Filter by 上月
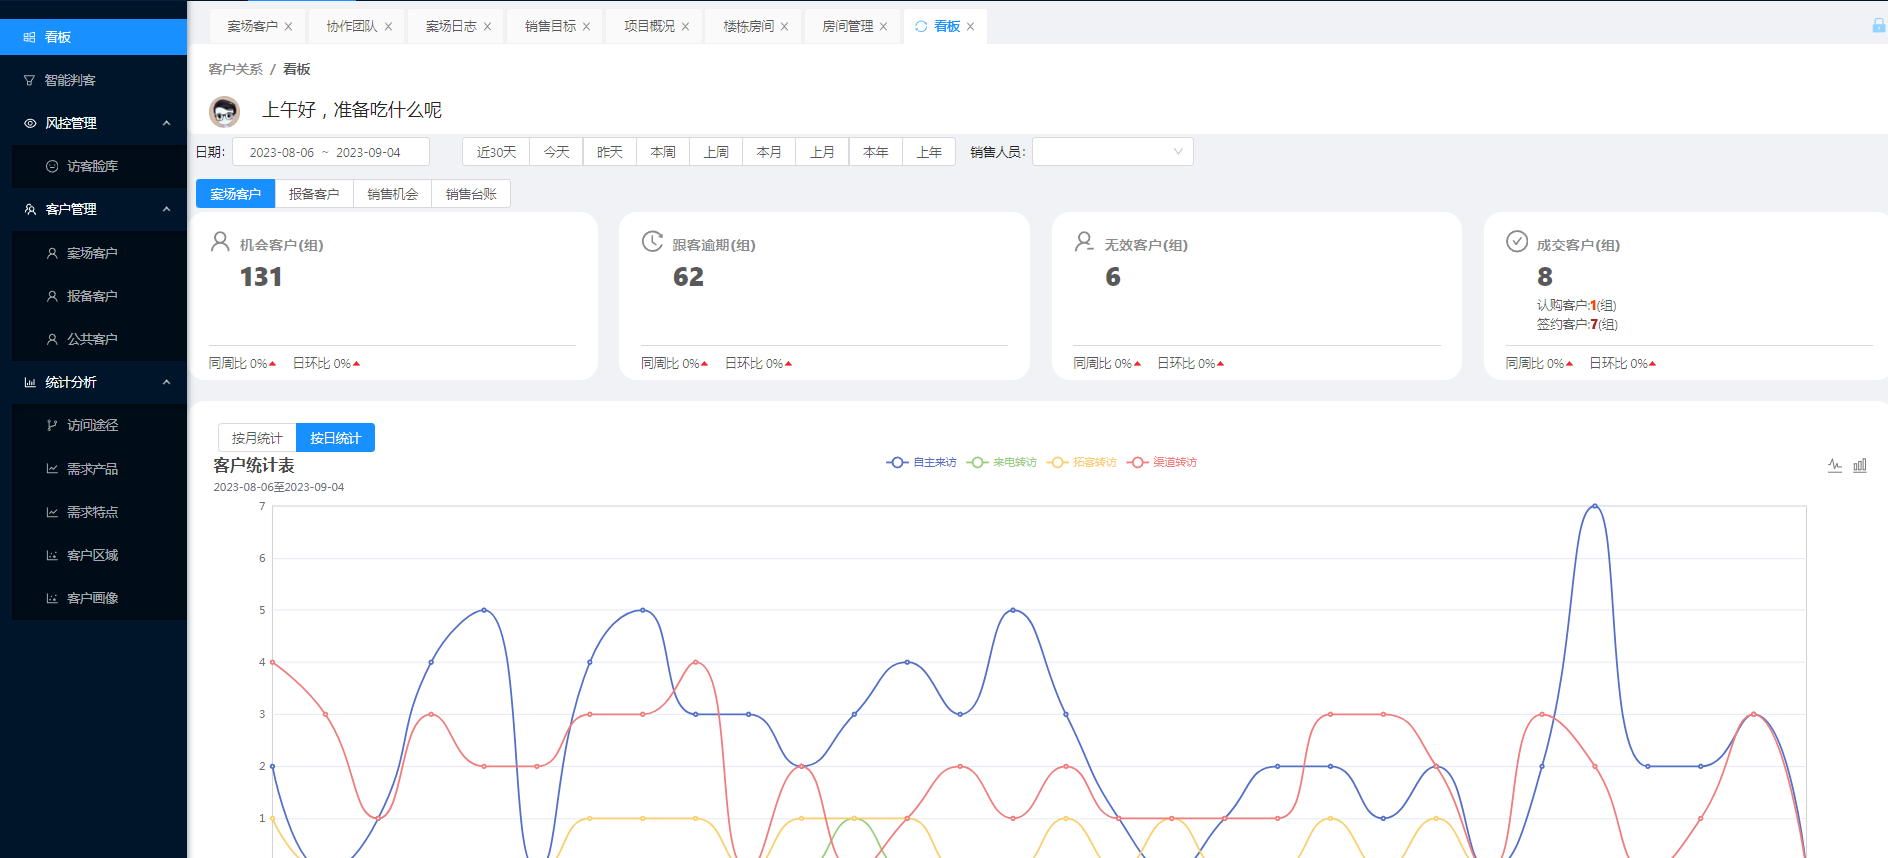The width and height of the screenshot is (1888, 858). (822, 152)
